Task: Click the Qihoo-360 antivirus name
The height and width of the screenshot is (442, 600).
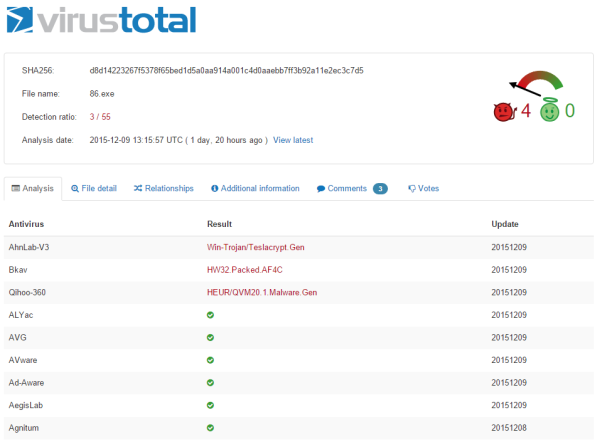Action: [27, 292]
